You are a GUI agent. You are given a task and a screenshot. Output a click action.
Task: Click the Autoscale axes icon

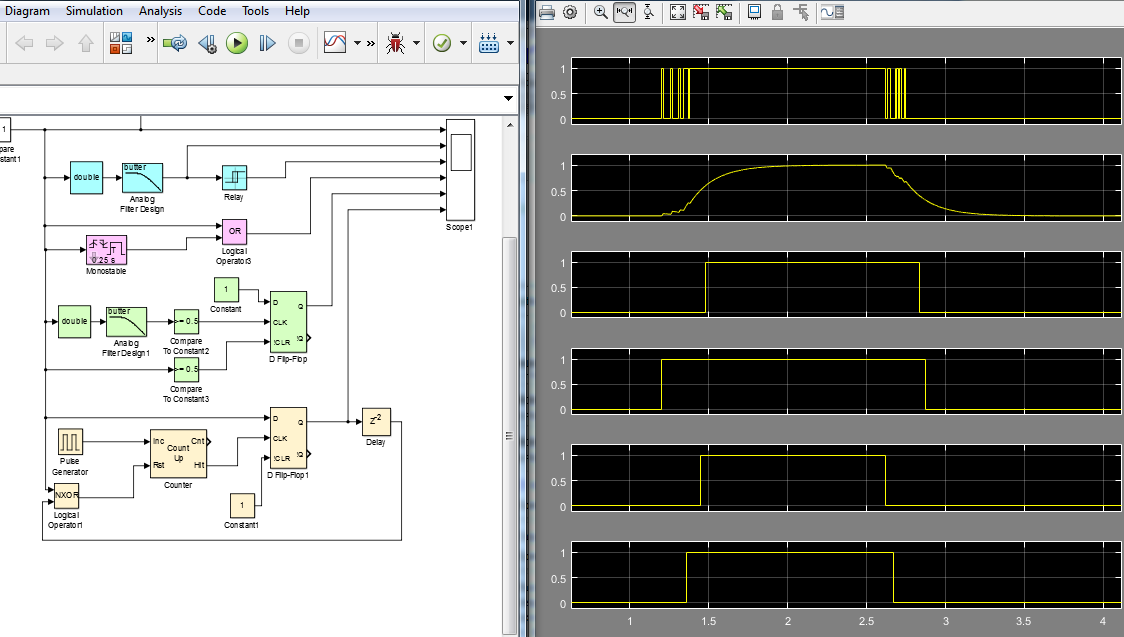[677, 12]
